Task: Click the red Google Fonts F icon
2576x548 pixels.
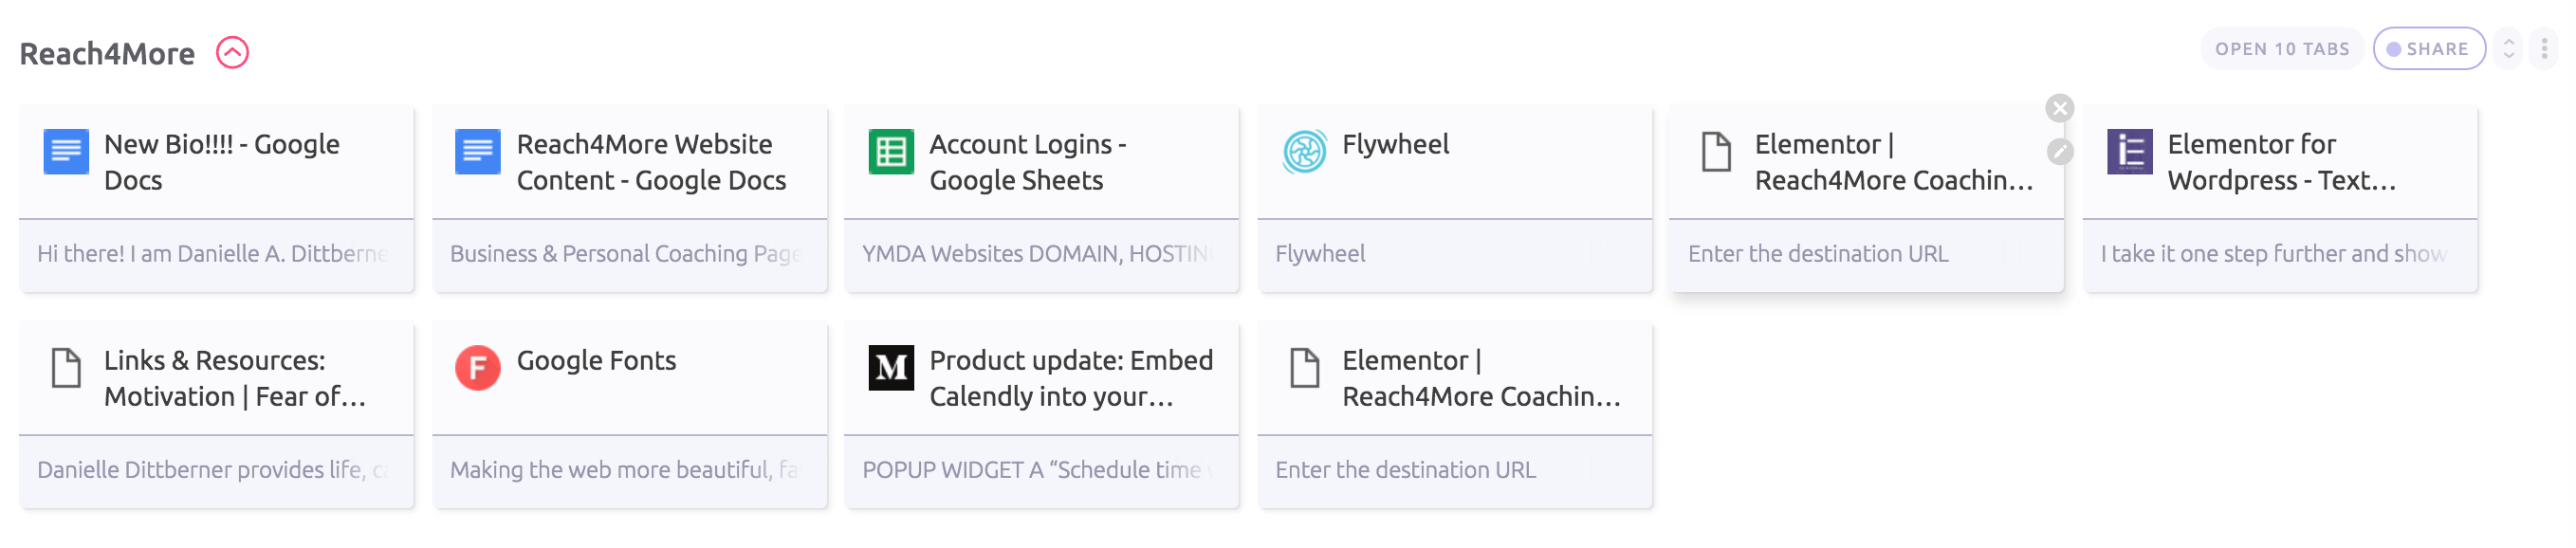Action: click(x=477, y=368)
